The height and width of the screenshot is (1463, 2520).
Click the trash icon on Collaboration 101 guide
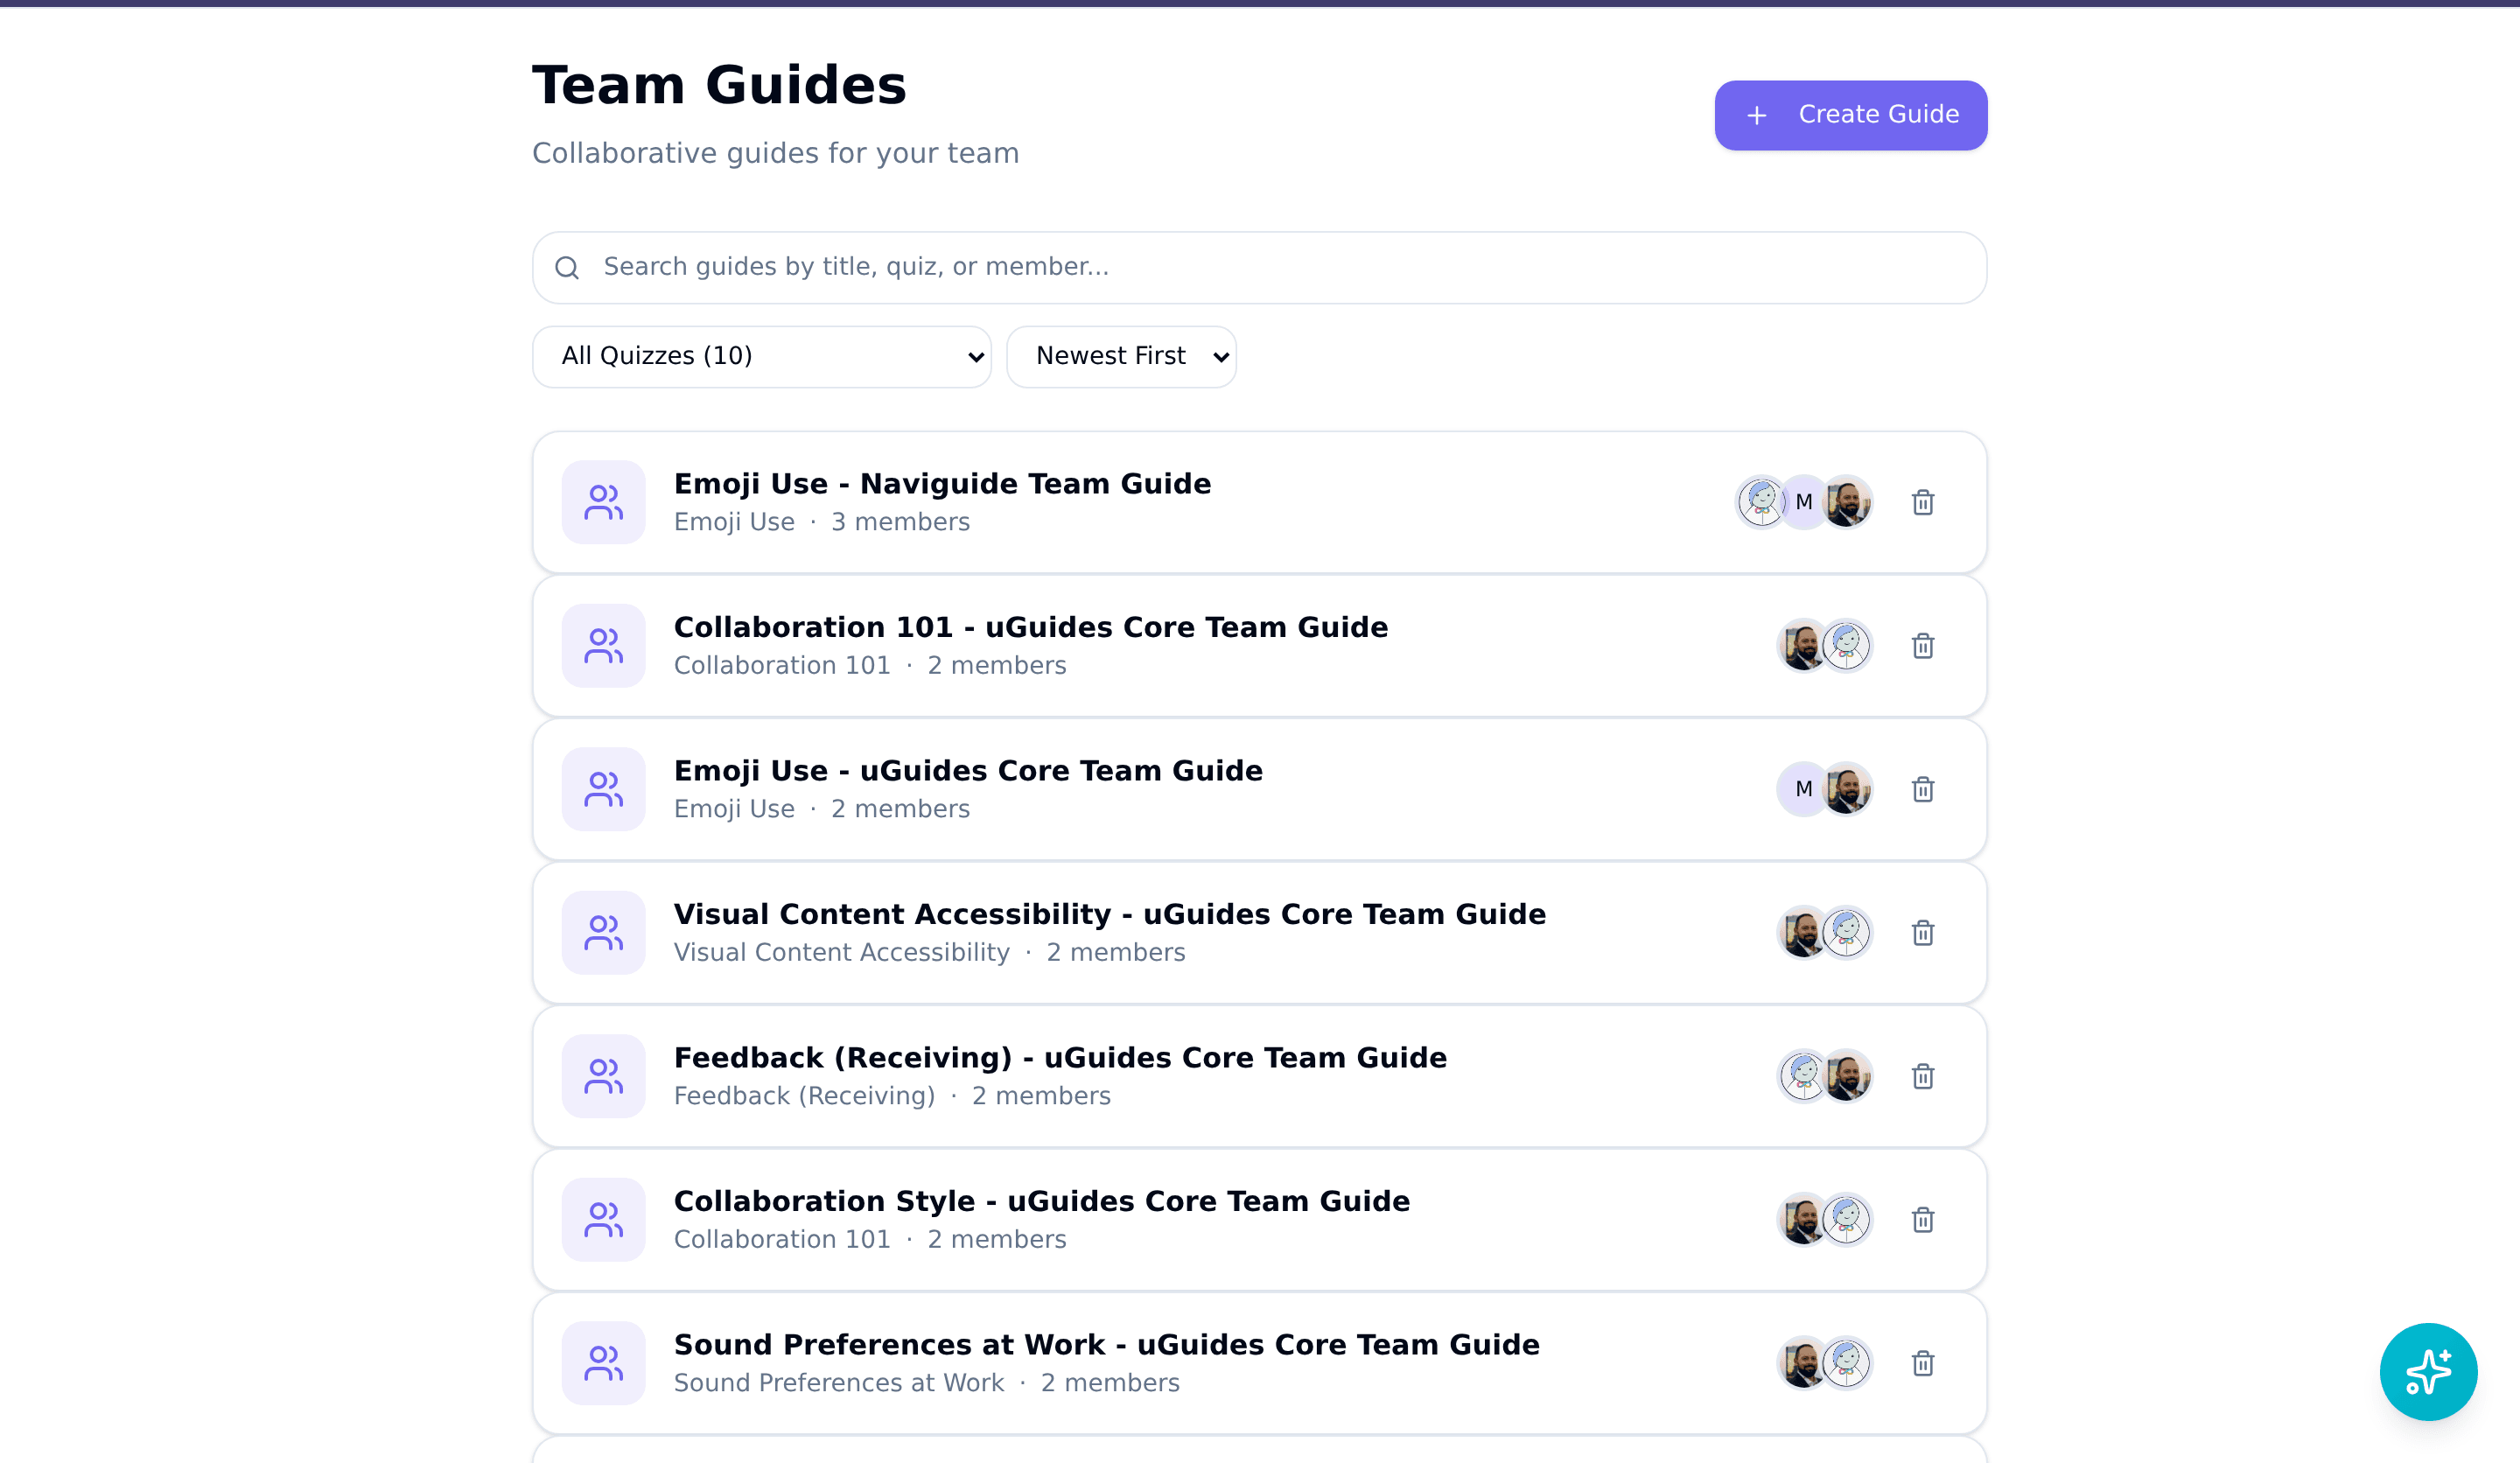[1922, 646]
